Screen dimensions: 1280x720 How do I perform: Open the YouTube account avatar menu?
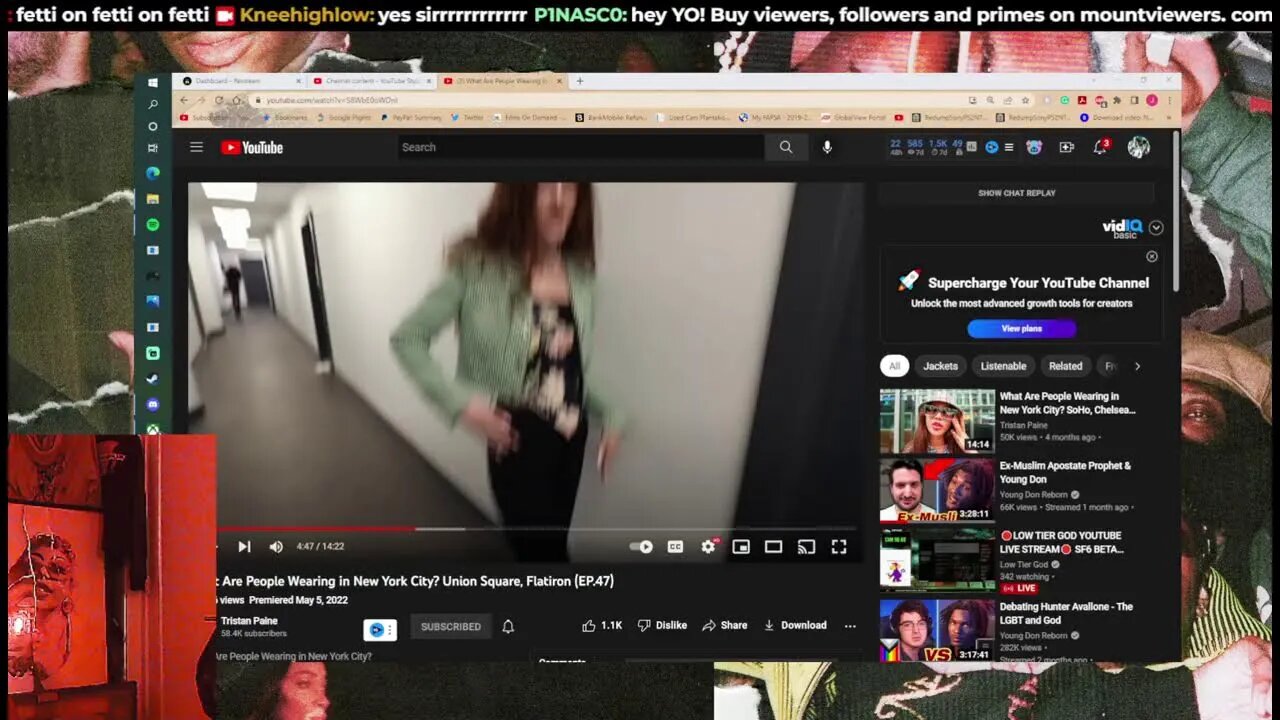(1138, 147)
